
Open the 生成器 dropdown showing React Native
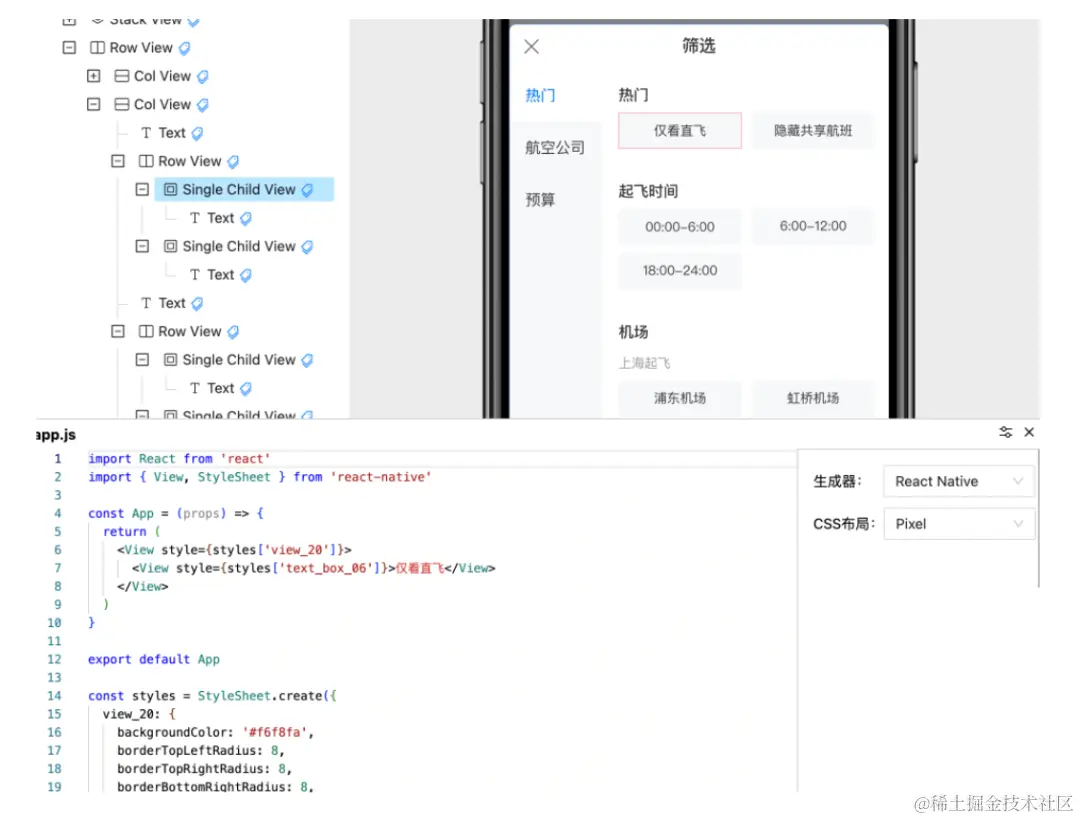pyautogui.click(x=957, y=481)
